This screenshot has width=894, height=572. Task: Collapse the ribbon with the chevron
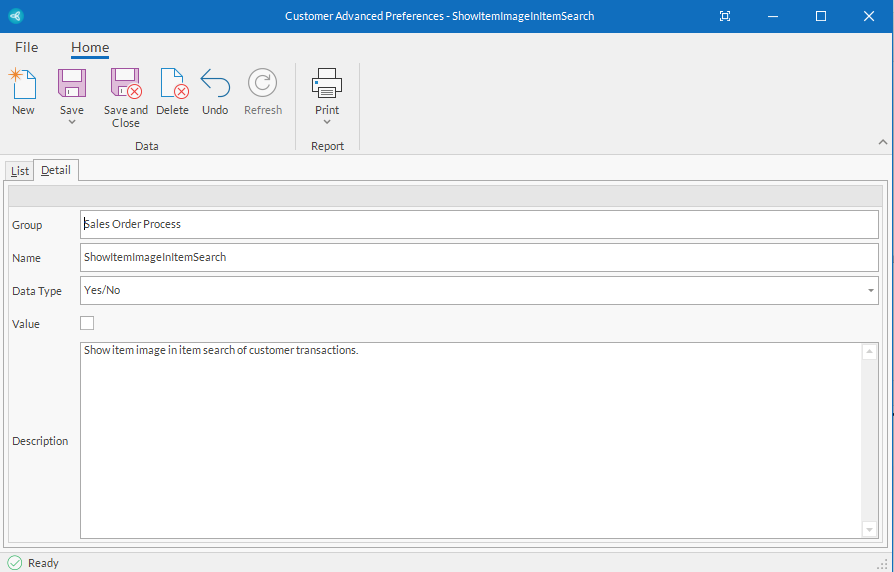[x=883, y=142]
